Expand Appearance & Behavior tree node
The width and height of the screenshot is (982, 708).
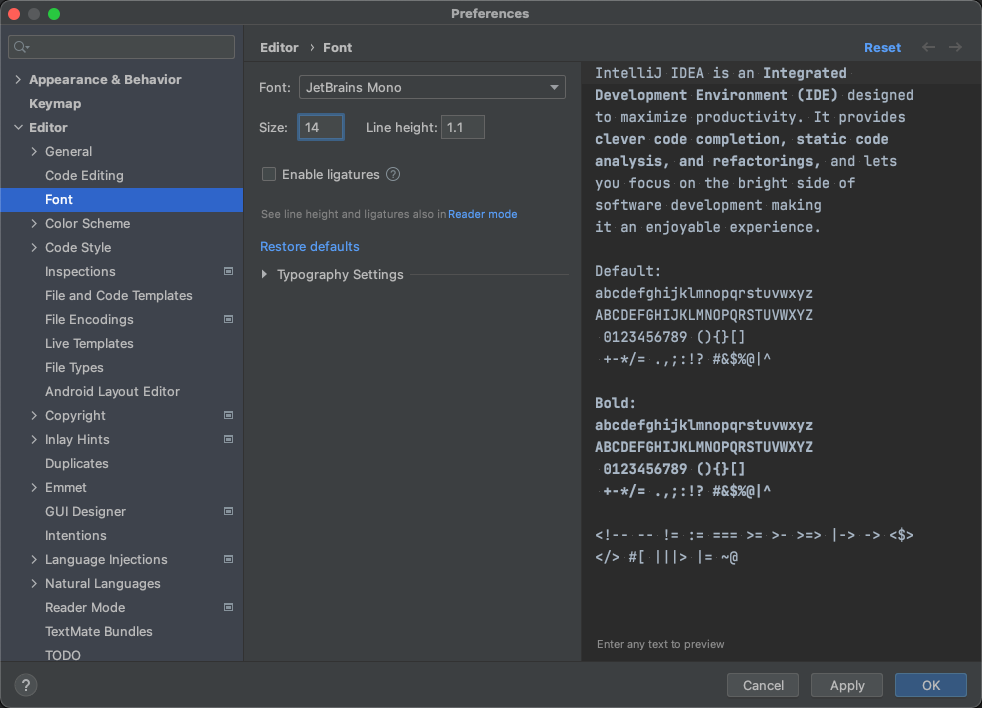[18, 80]
